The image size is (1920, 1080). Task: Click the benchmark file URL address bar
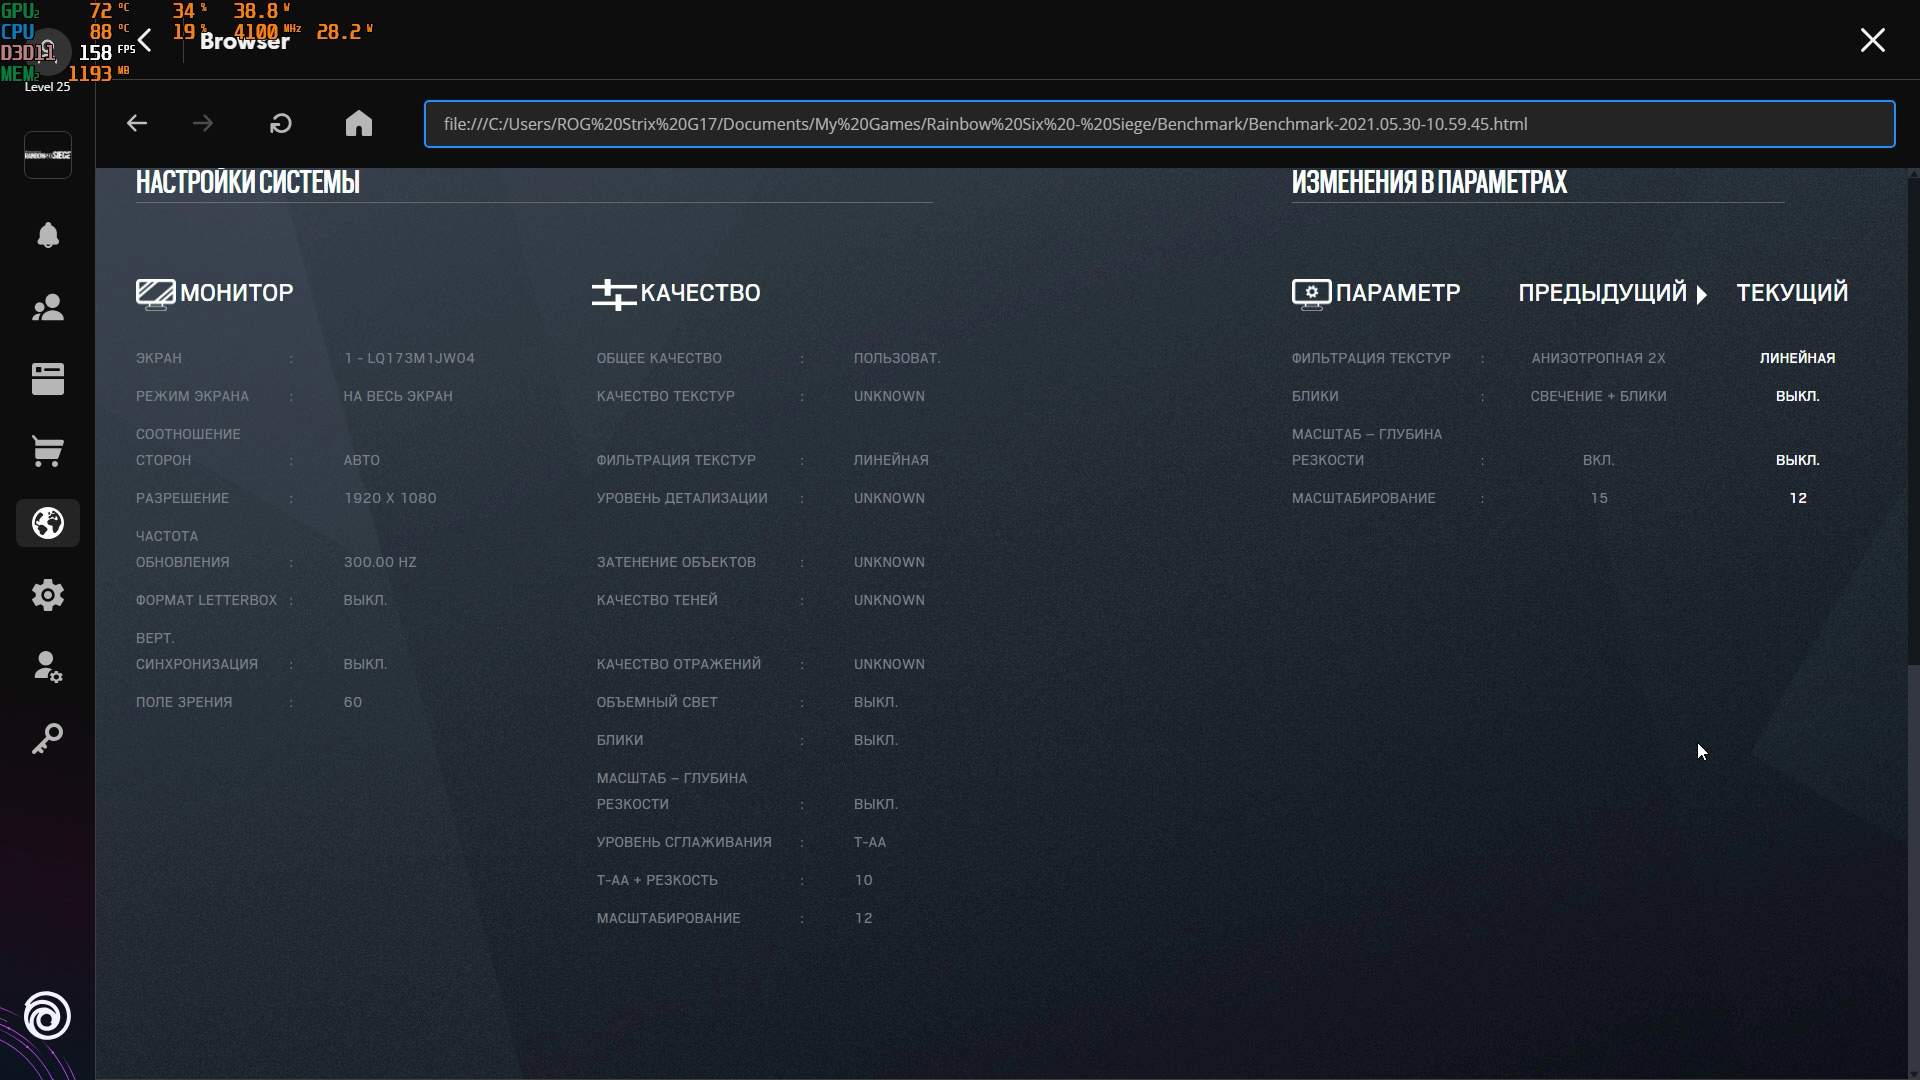tap(1159, 124)
